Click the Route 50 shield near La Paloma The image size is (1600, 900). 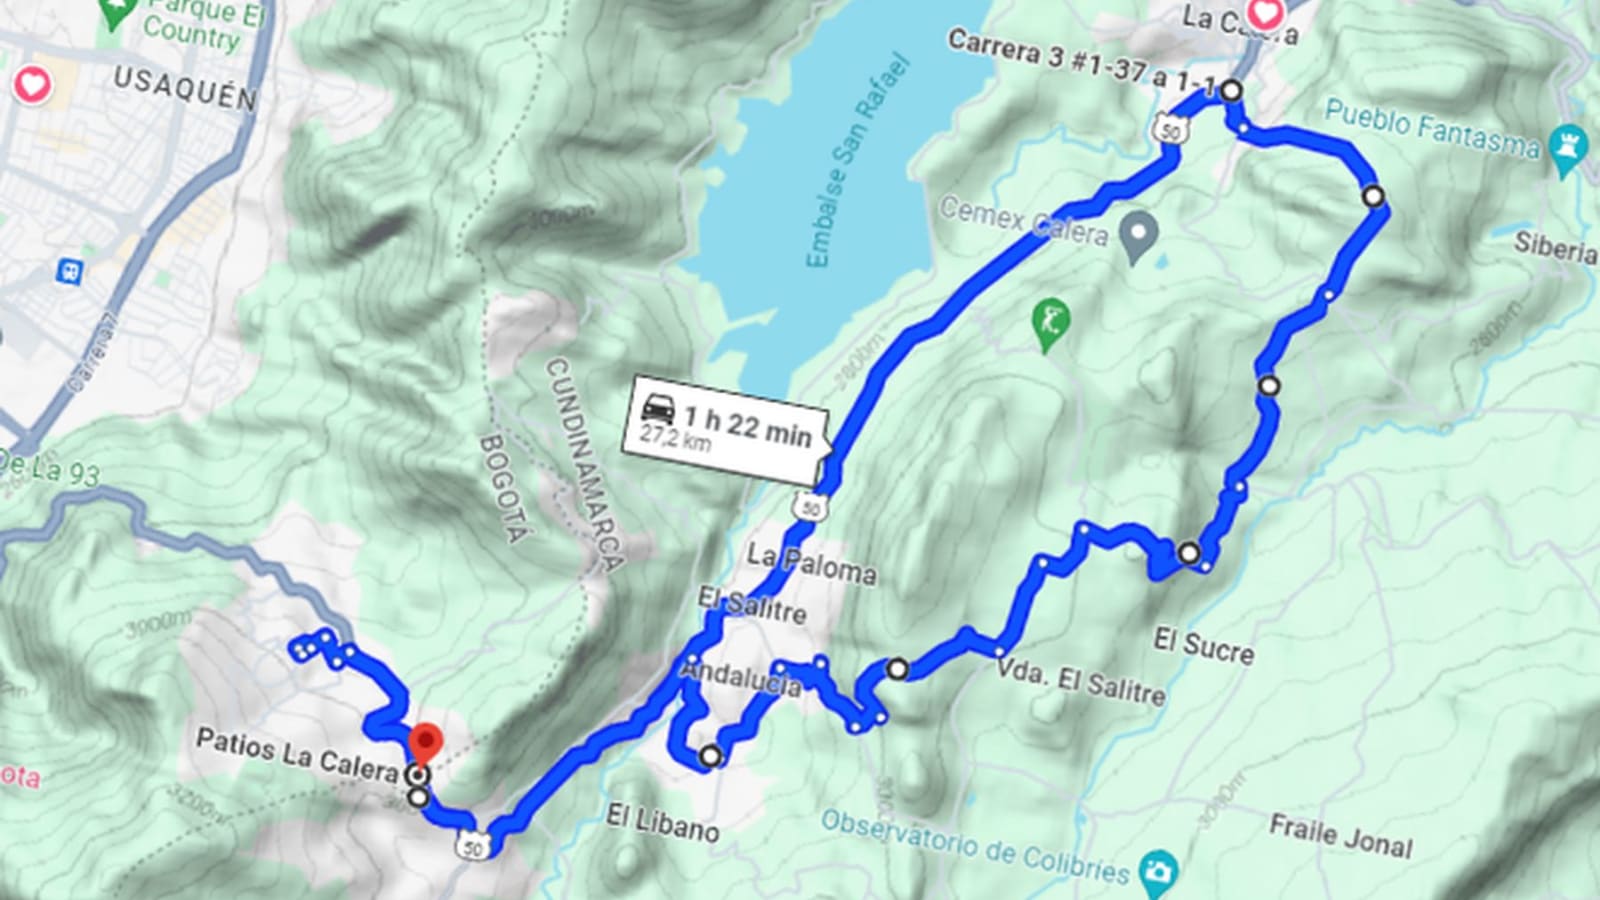click(x=810, y=506)
